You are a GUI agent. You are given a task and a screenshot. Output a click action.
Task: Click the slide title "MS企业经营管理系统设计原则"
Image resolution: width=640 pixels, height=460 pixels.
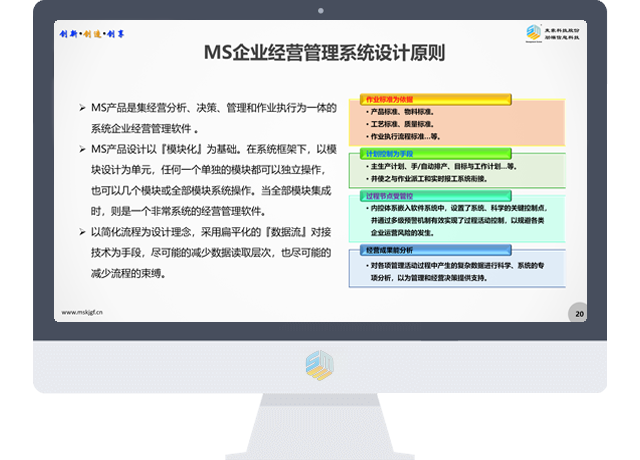tap(319, 52)
